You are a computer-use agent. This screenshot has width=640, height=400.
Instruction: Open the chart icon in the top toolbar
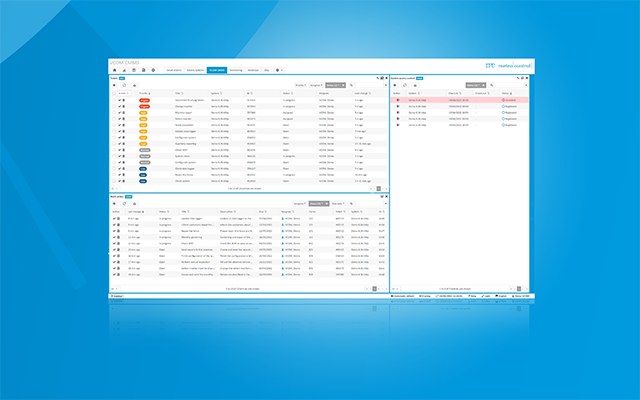pos(123,70)
